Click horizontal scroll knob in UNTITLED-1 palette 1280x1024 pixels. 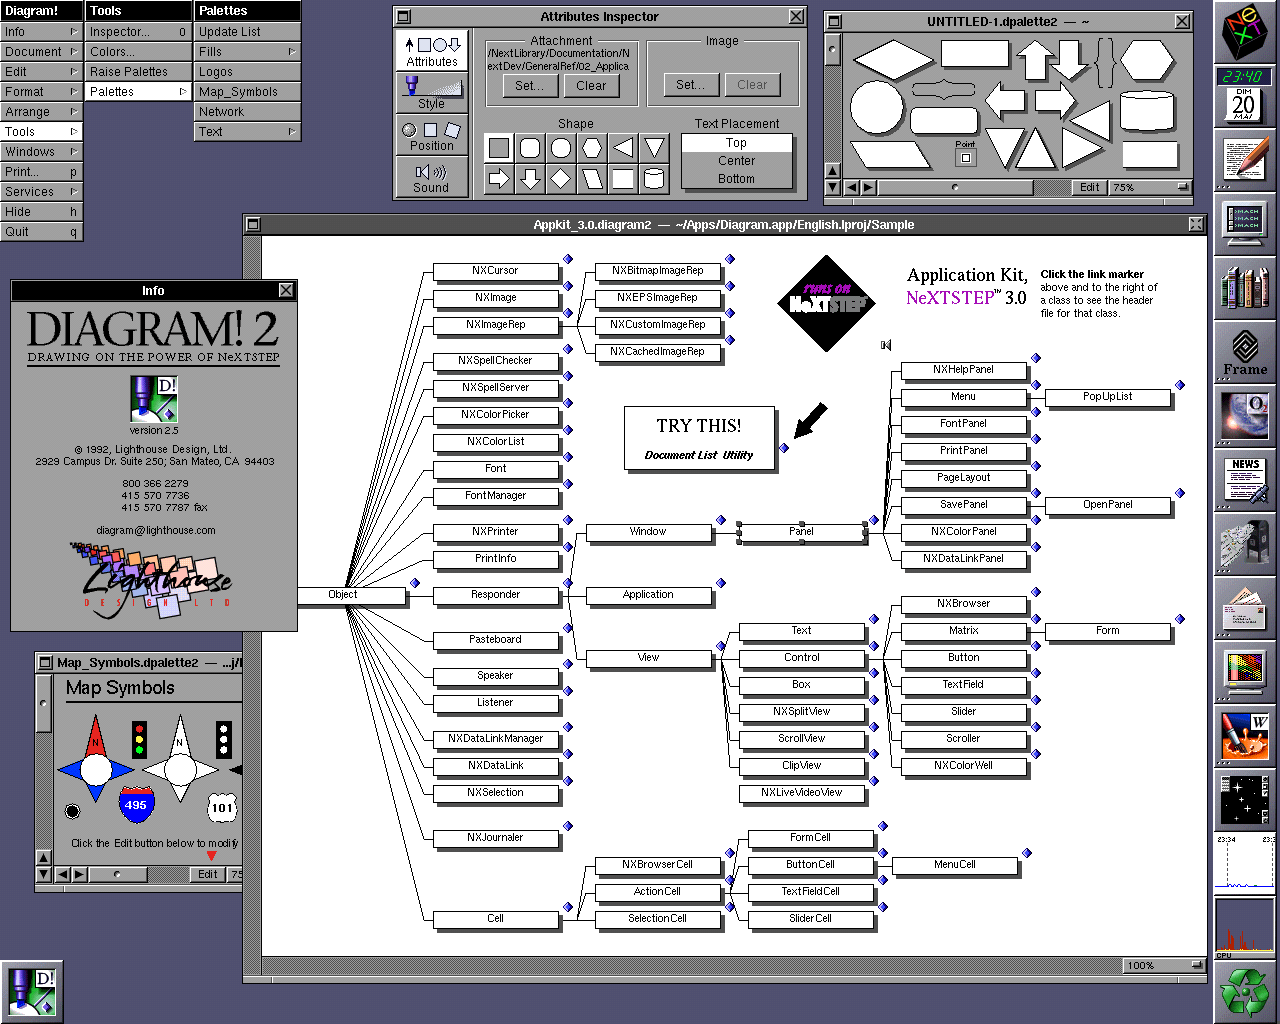(x=955, y=187)
